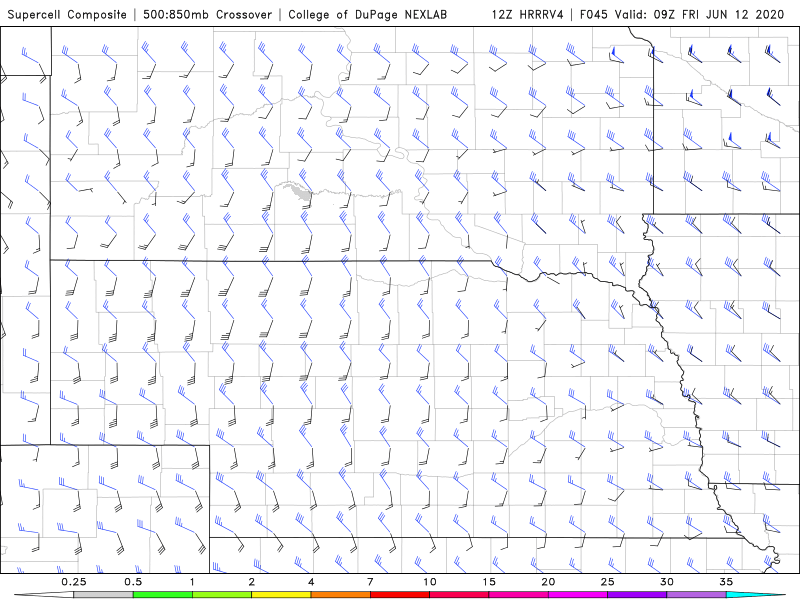
Task: Click the '35' legend value
Action: (x=726, y=582)
